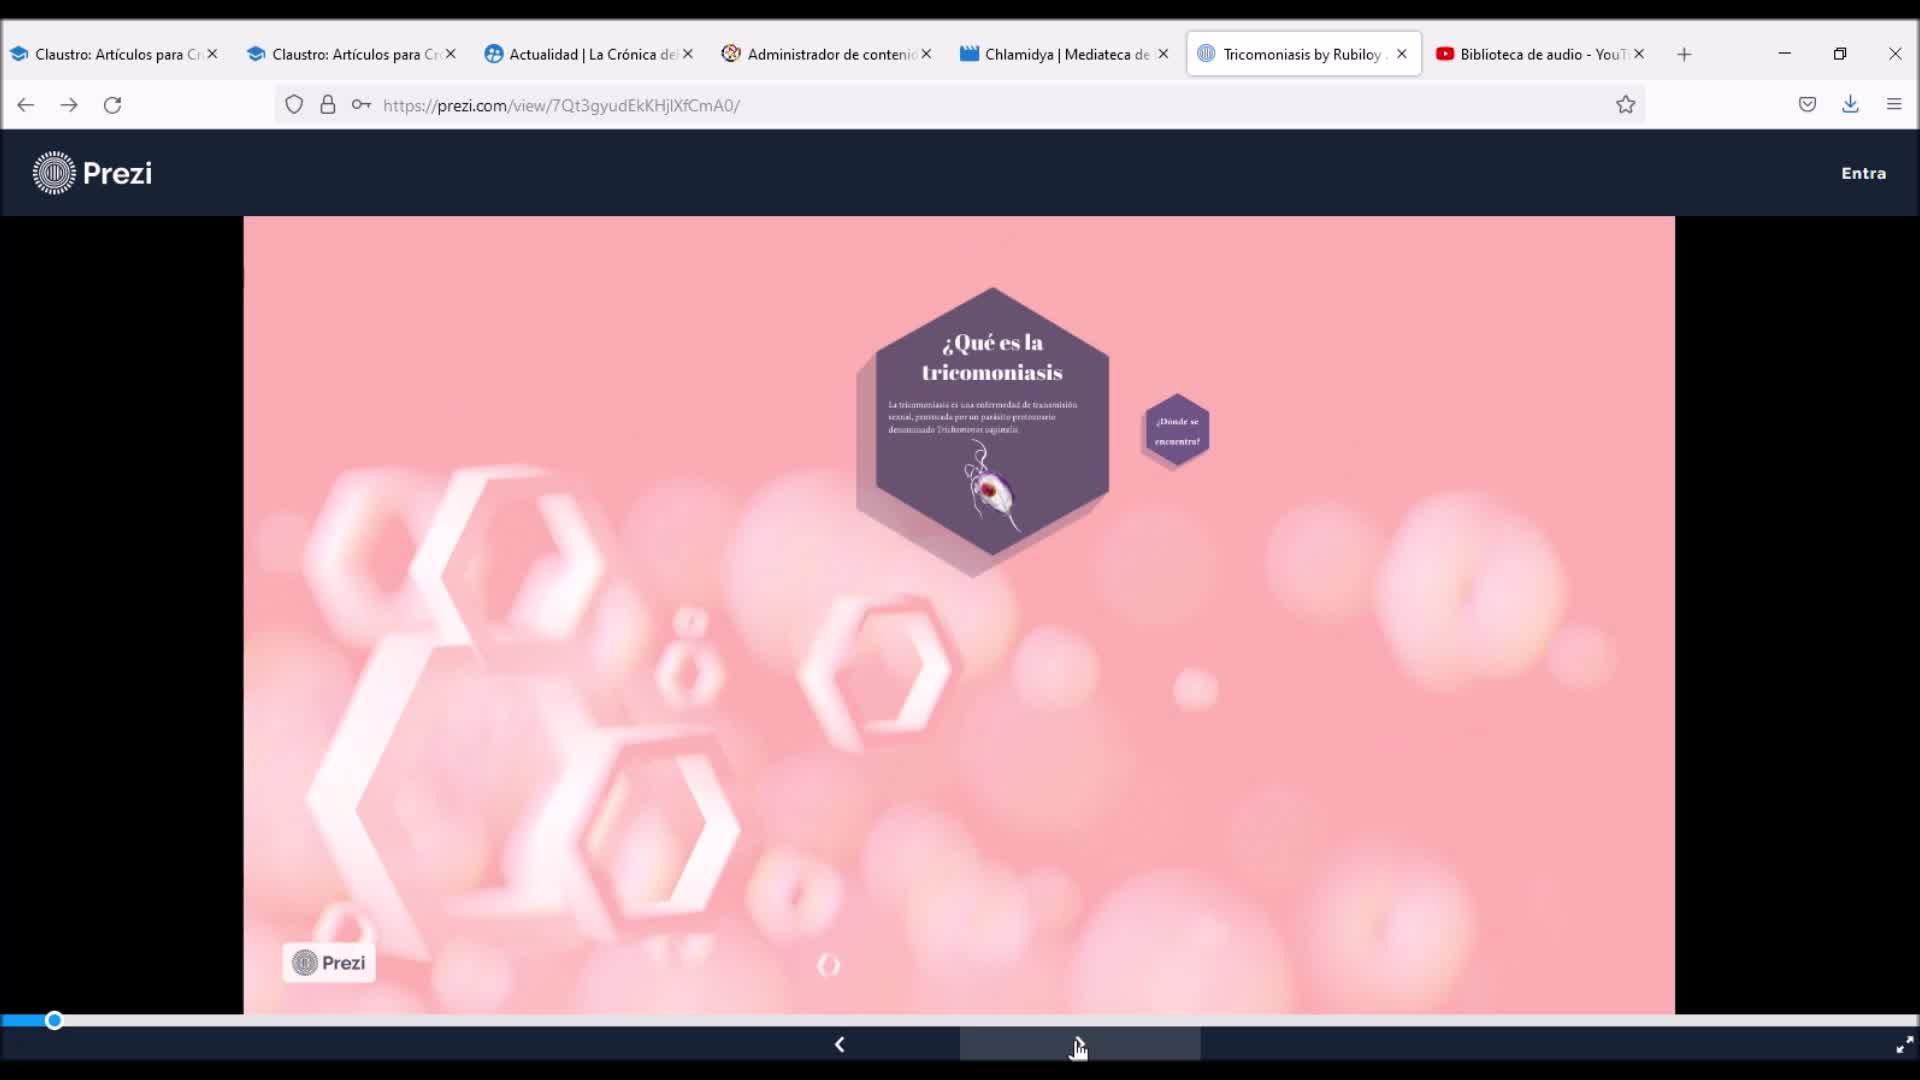The image size is (1920, 1080).
Task: Enter fullscreen presentation mode
Action: (1904, 1046)
